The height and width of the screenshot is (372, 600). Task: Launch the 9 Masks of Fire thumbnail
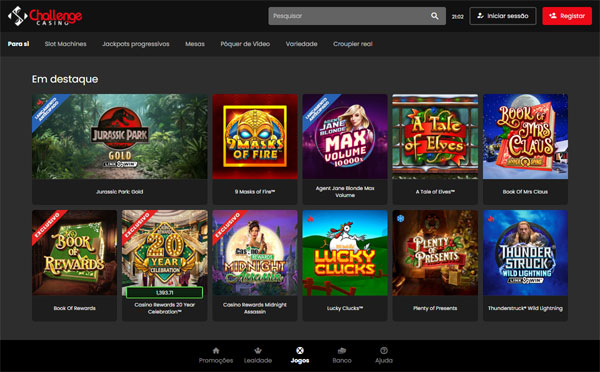(x=255, y=137)
